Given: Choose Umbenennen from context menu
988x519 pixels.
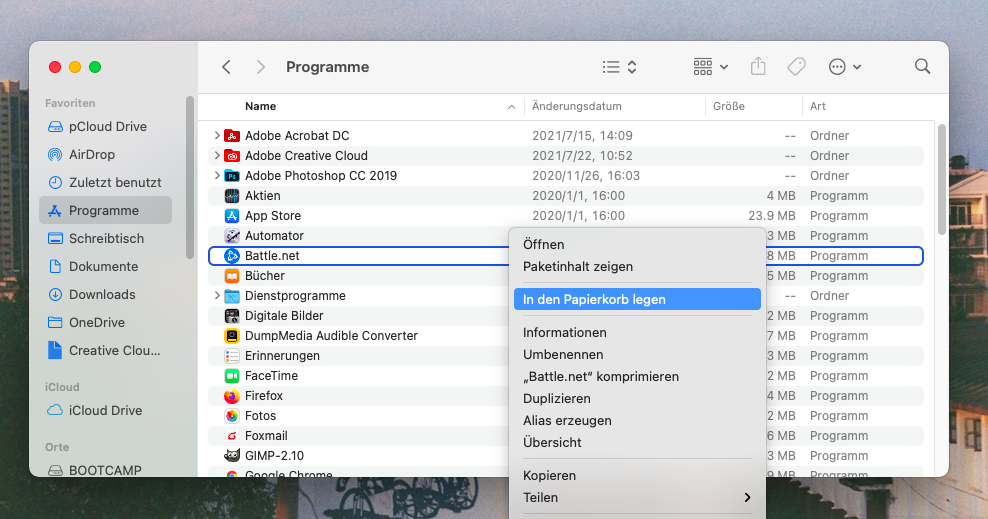Looking at the screenshot, I should tap(637, 355).
